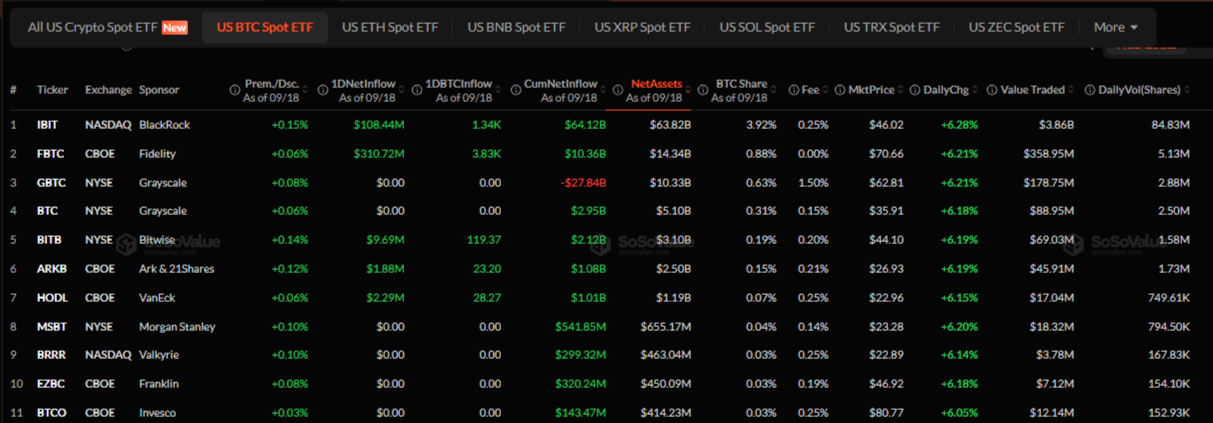Click the Sponsor column header
The image size is (1213, 423).
point(160,90)
